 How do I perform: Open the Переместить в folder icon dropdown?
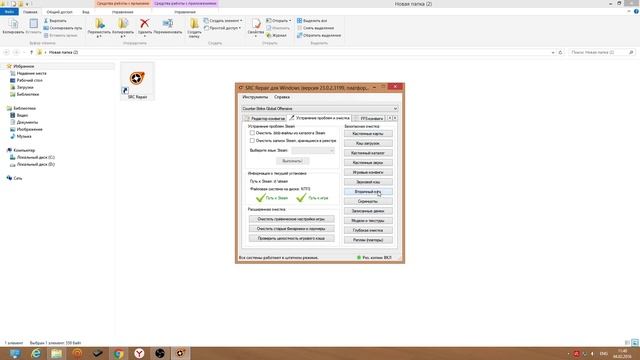(x=99, y=28)
